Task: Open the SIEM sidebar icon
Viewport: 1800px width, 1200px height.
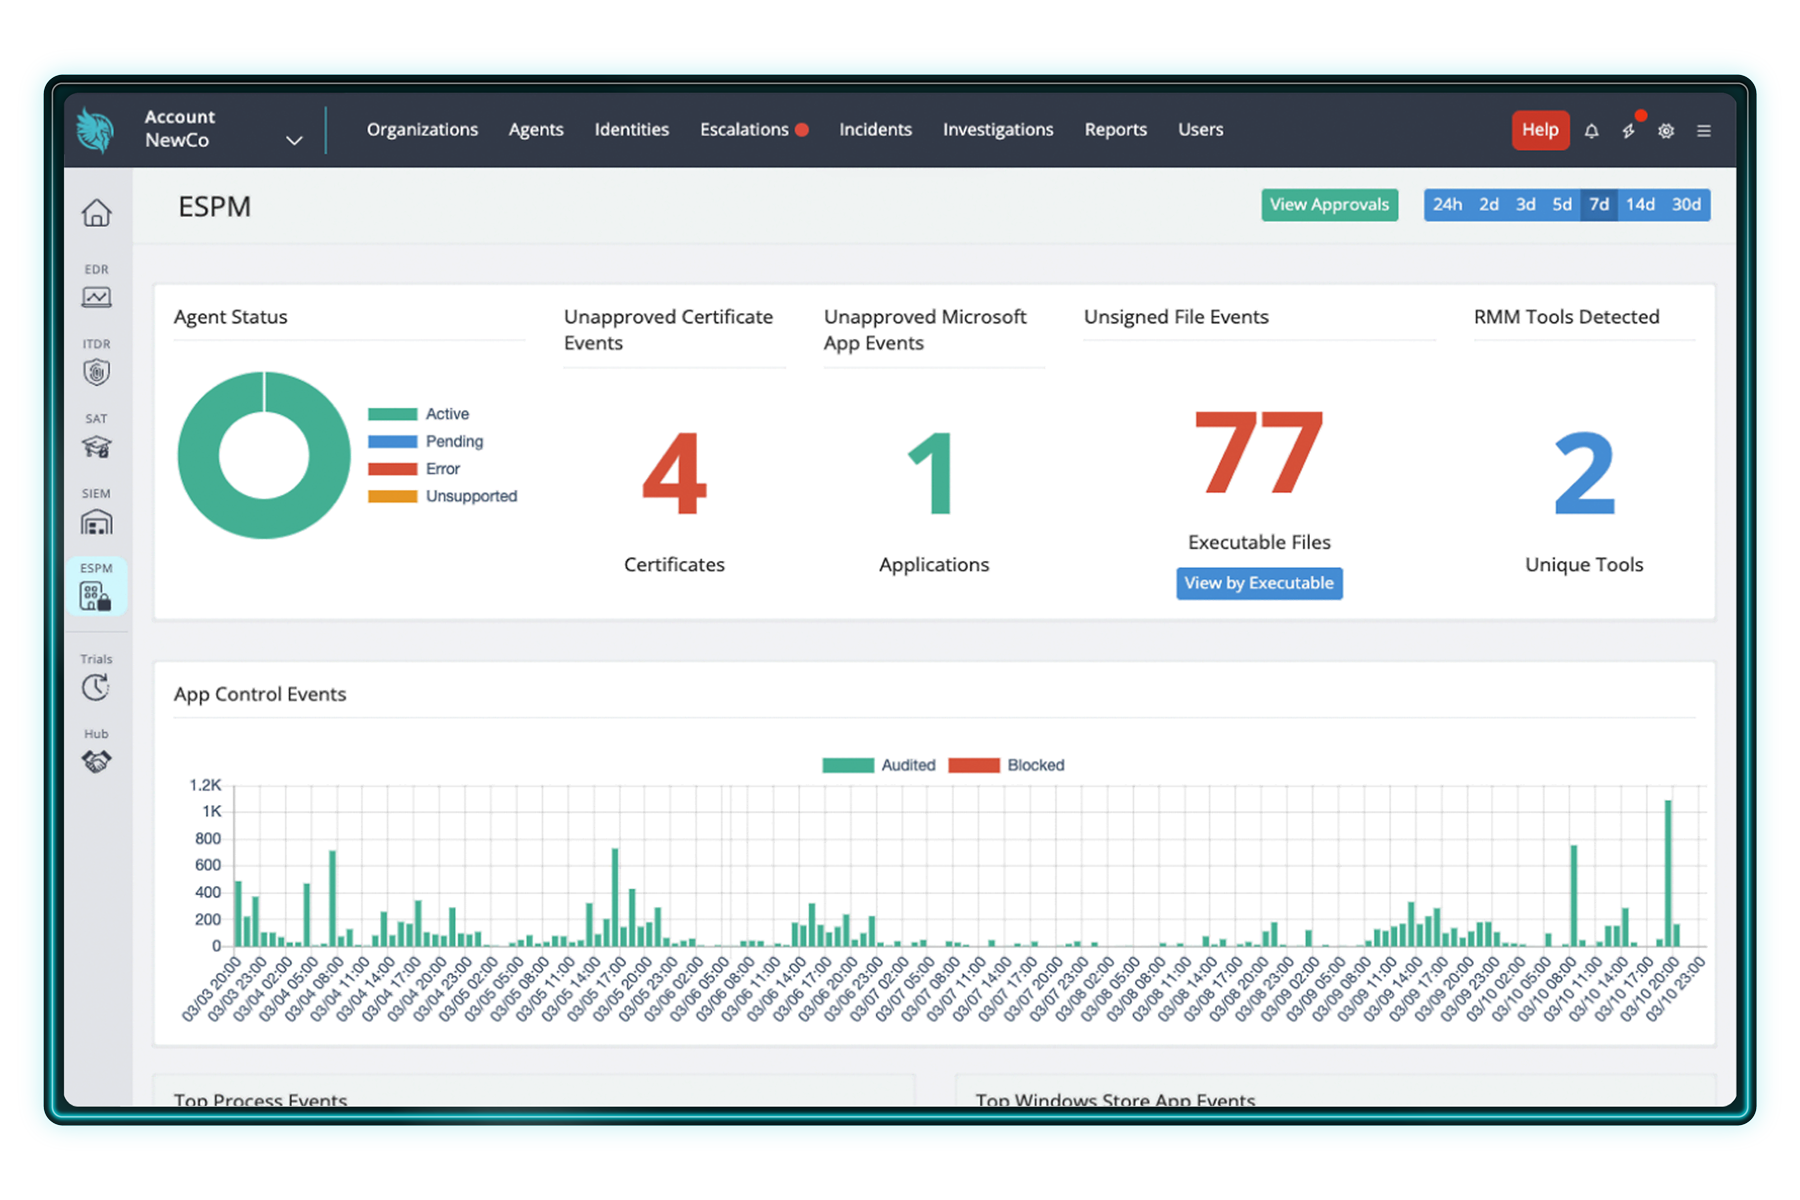Action: tap(96, 521)
